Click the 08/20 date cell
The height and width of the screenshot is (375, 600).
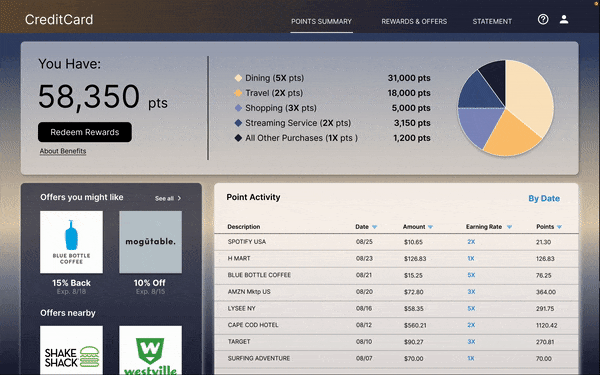pyautogui.click(x=364, y=292)
